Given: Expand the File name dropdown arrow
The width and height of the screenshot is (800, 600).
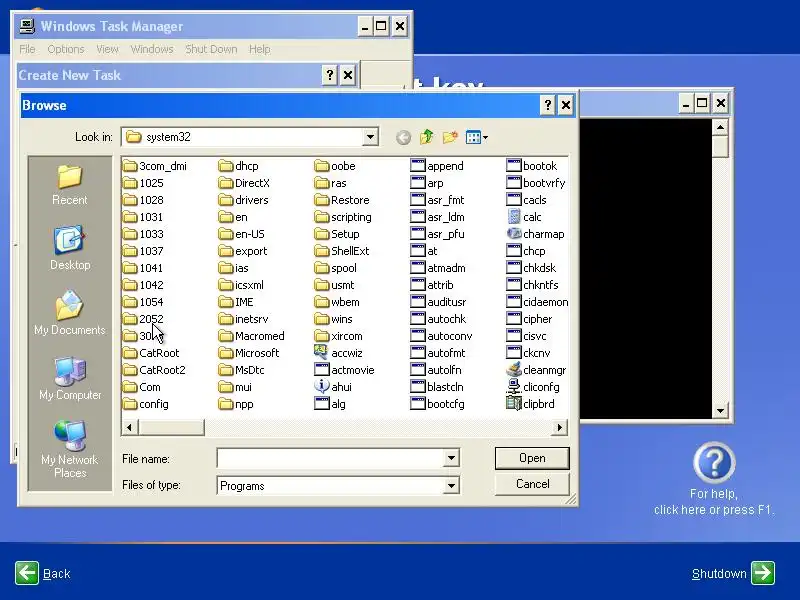Looking at the screenshot, I should coord(451,458).
